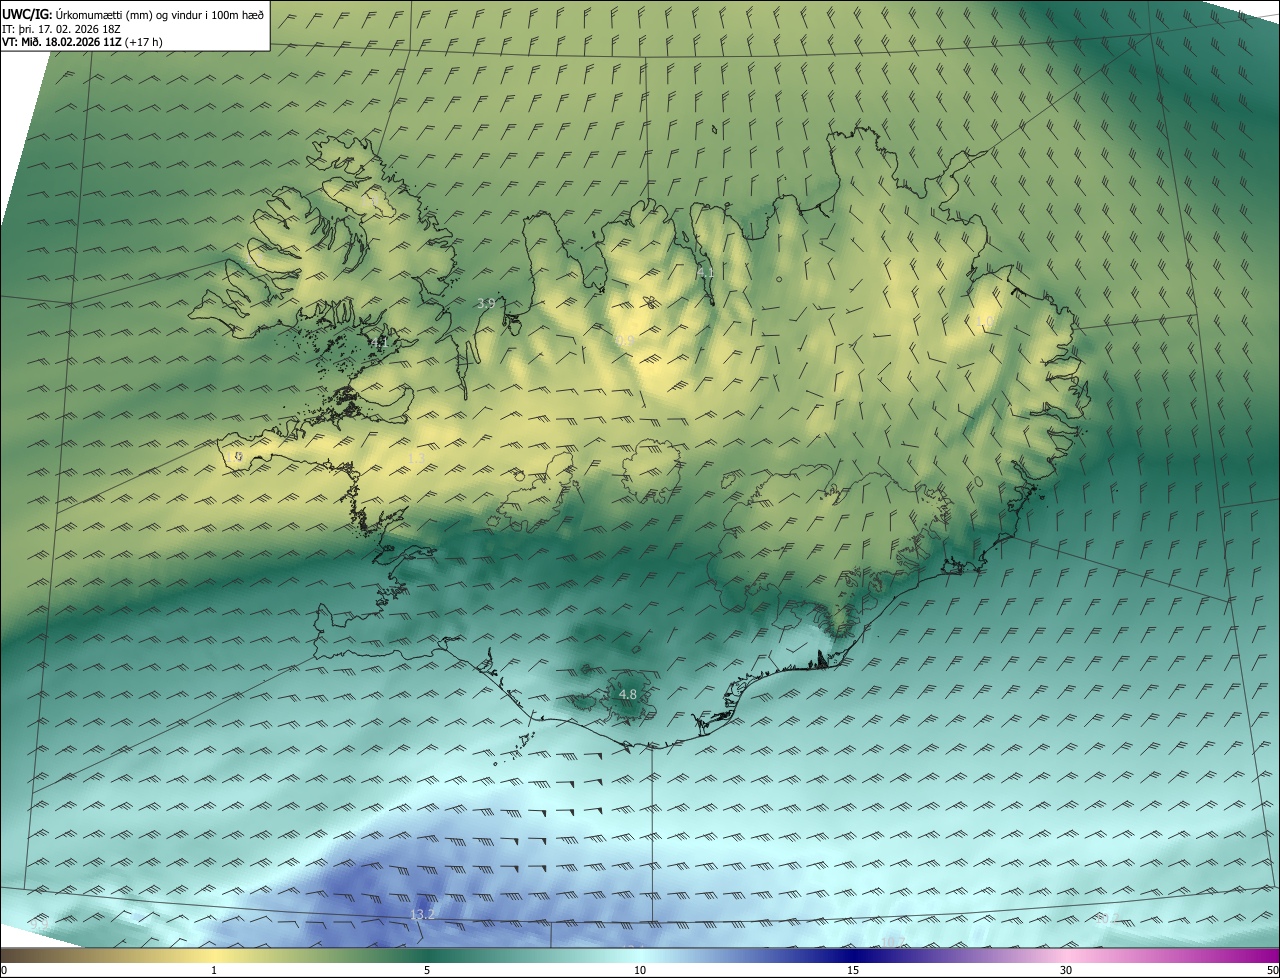Screen dimensions: 1280x978
Task: Click the "0.9" value label on the map
Action: click(x=625, y=341)
